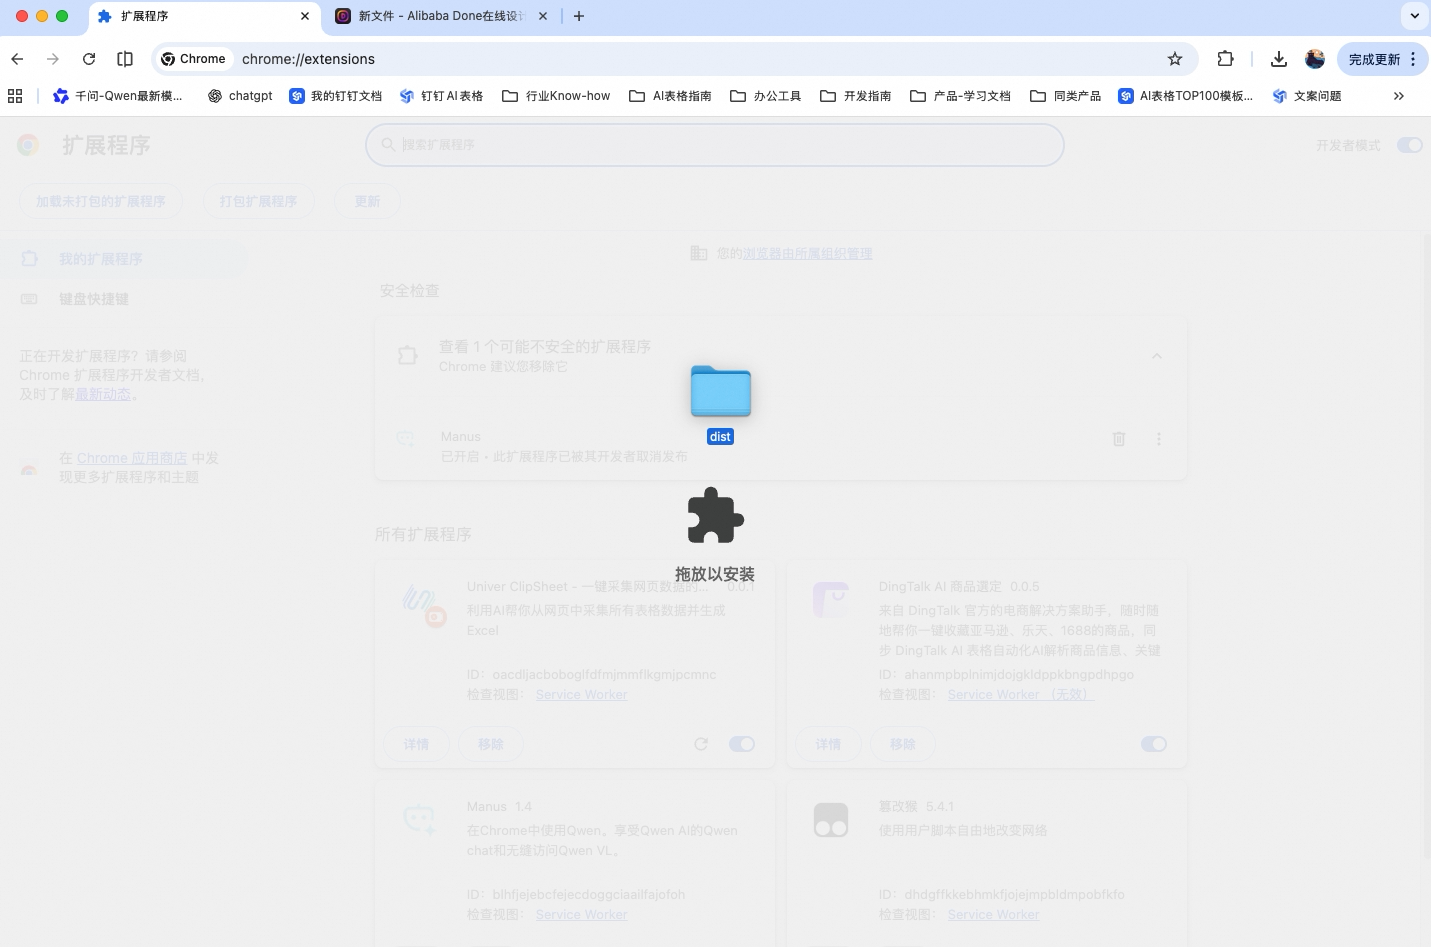1431x947 pixels.
Task: Toggle developer mode switch
Action: (1410, 145)
